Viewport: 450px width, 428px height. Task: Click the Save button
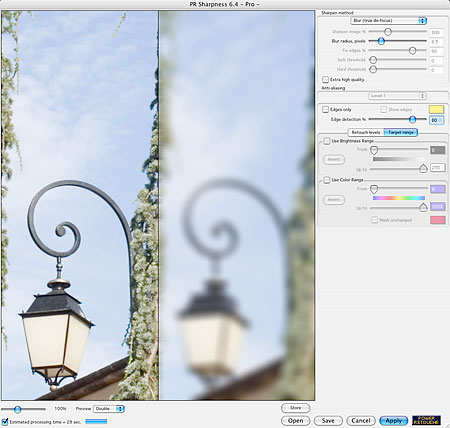pos(328,421)
